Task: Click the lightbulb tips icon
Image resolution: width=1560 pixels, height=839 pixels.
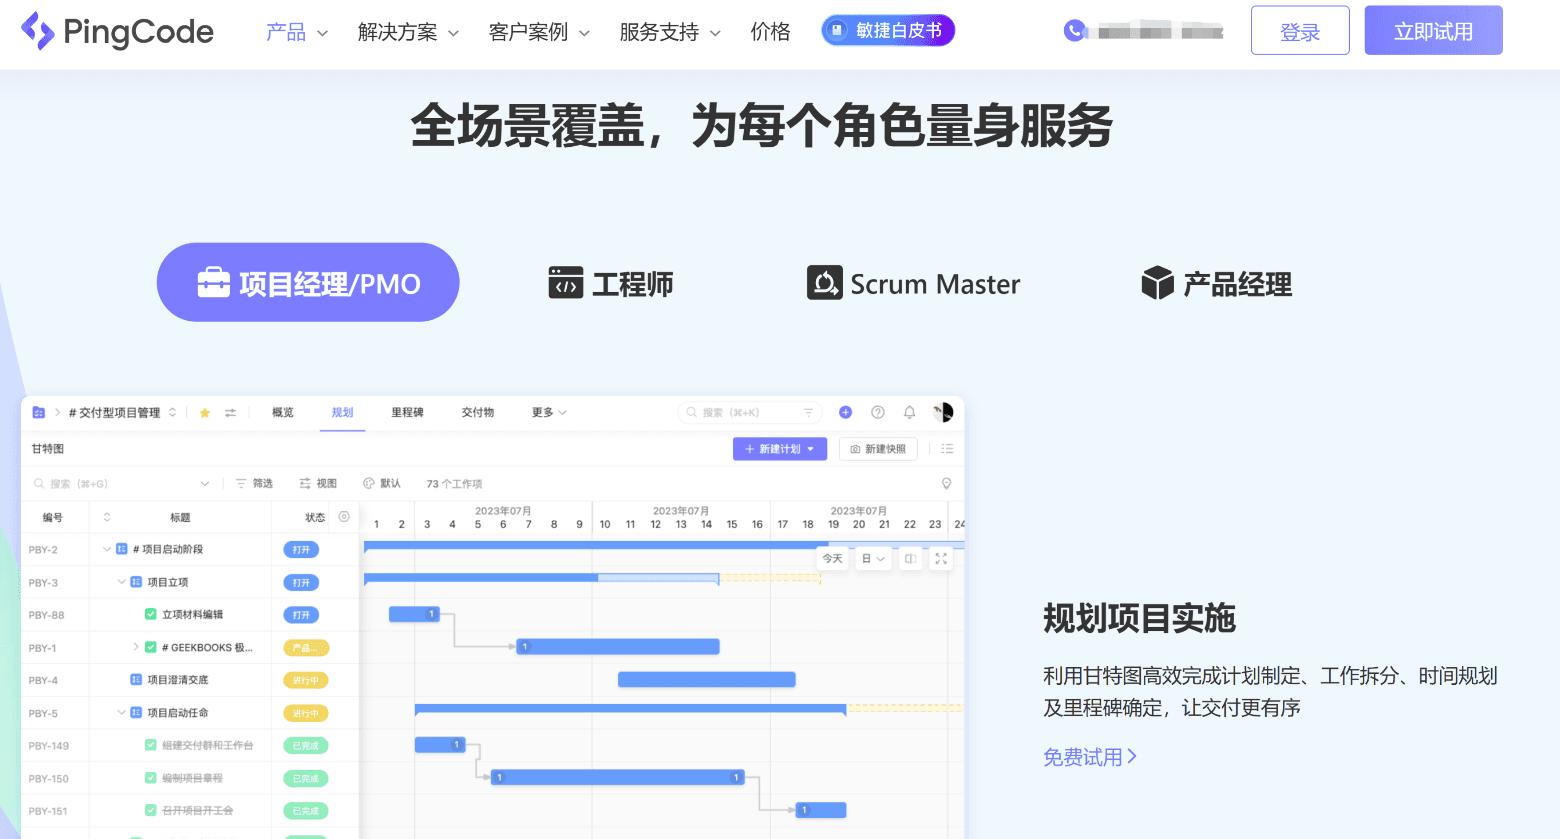Action: 946,484
